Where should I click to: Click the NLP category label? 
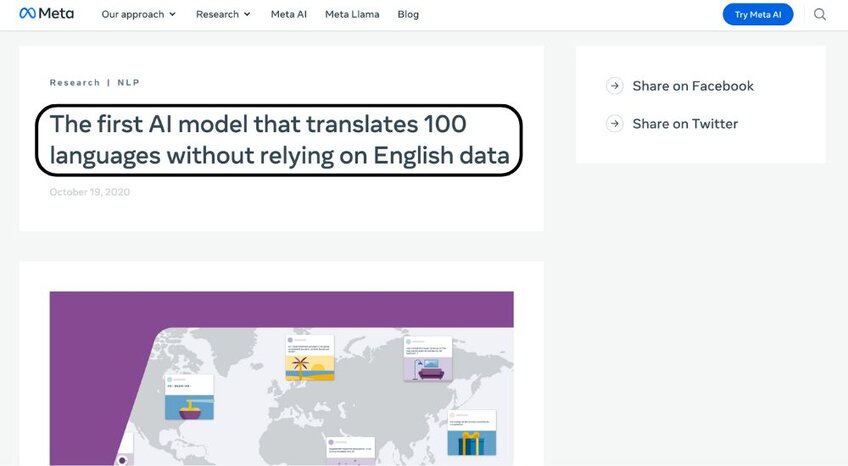tap(129, 83)
